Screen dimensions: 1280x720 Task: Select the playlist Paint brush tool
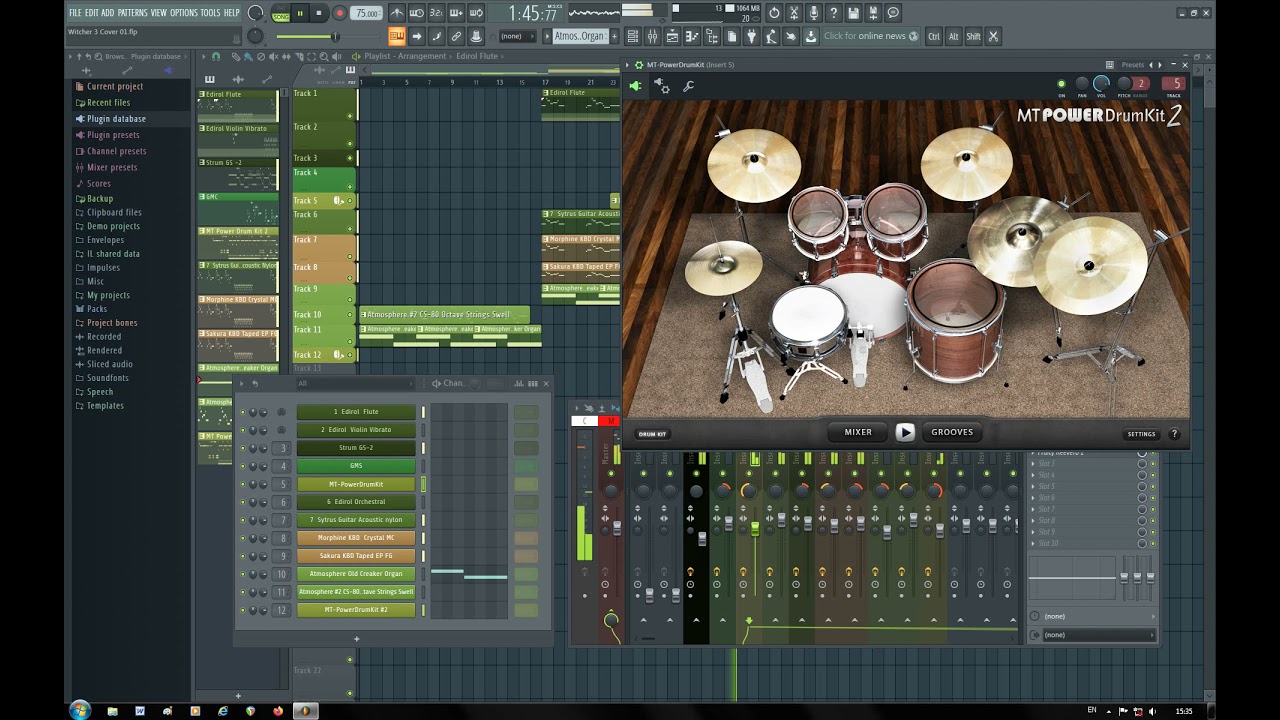click(248, 56)
